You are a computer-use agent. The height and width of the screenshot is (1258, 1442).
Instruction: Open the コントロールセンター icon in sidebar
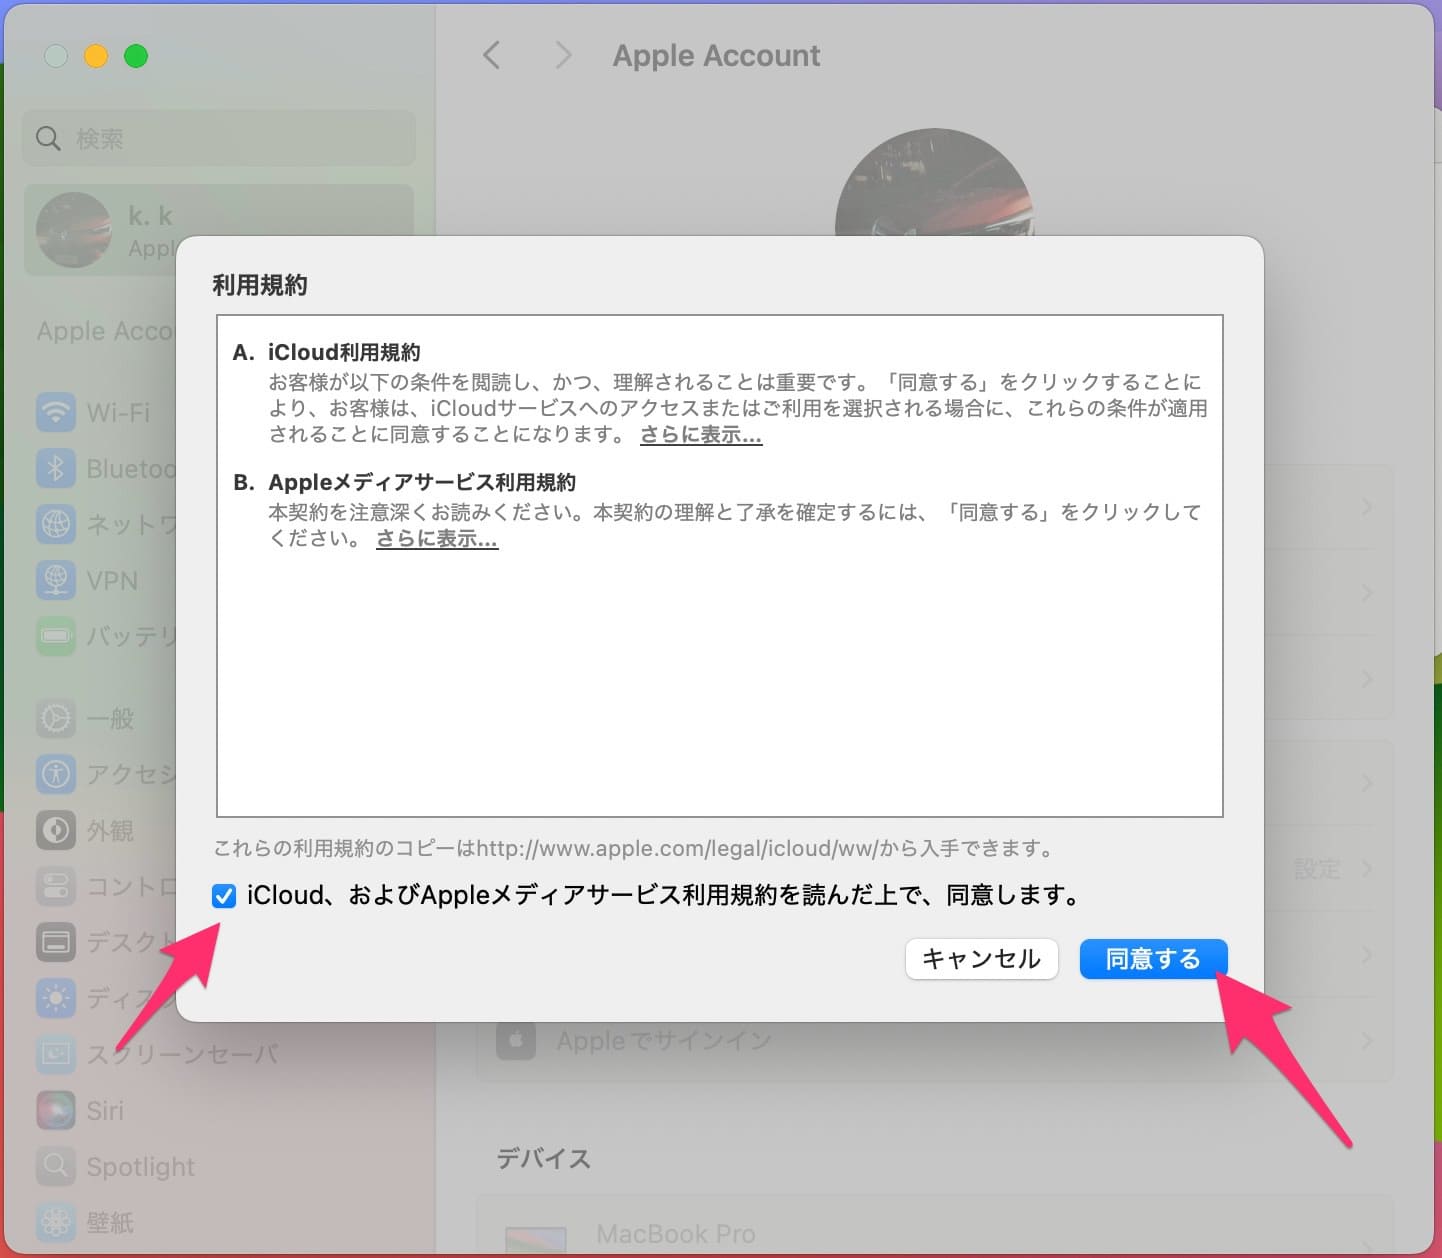pos(56,886)
